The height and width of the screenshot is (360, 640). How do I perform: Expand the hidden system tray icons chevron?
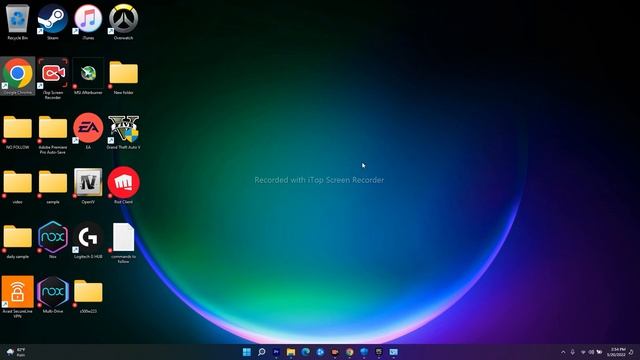(x=563, y=352)
